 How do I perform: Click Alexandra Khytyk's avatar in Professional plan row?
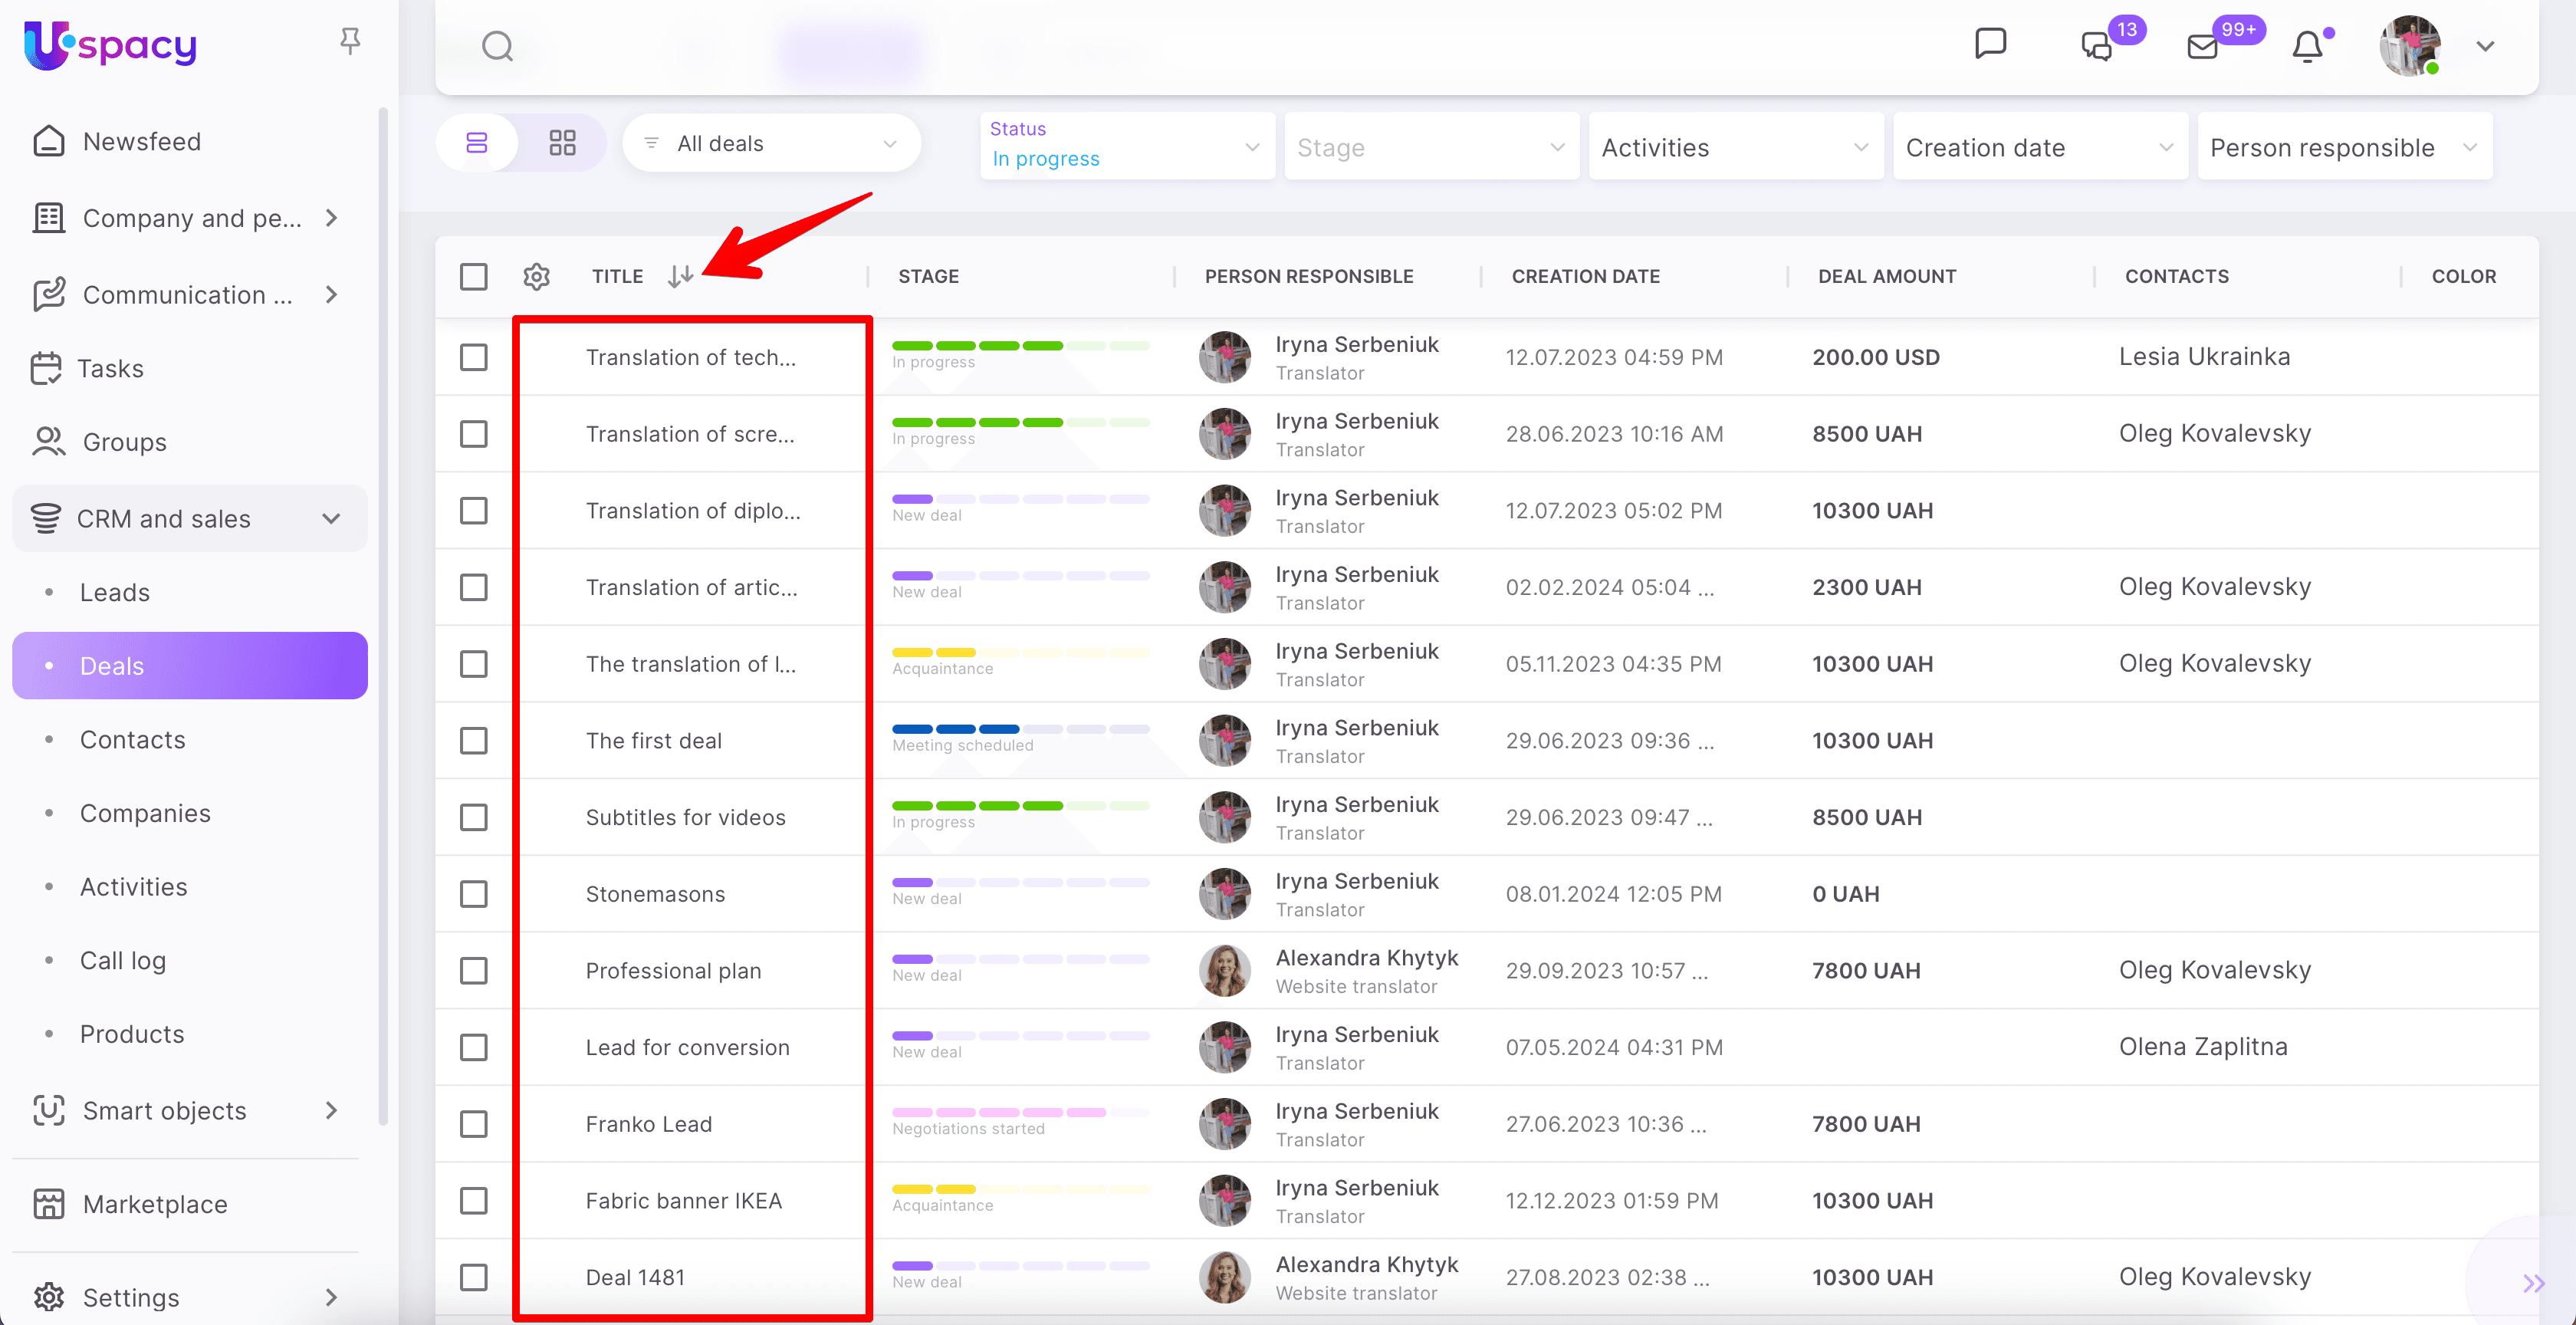click(1224, 970)
